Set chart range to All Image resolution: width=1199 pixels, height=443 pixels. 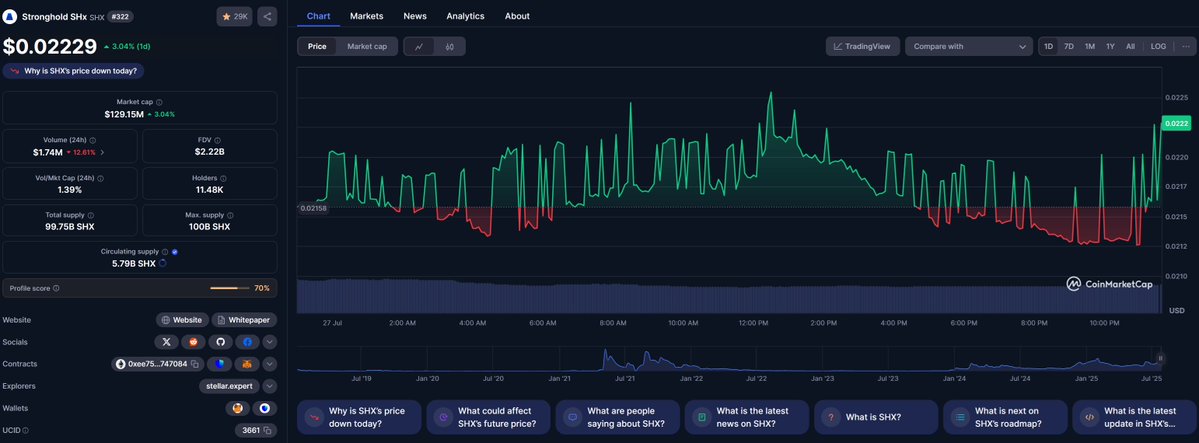coord(1130,47)
